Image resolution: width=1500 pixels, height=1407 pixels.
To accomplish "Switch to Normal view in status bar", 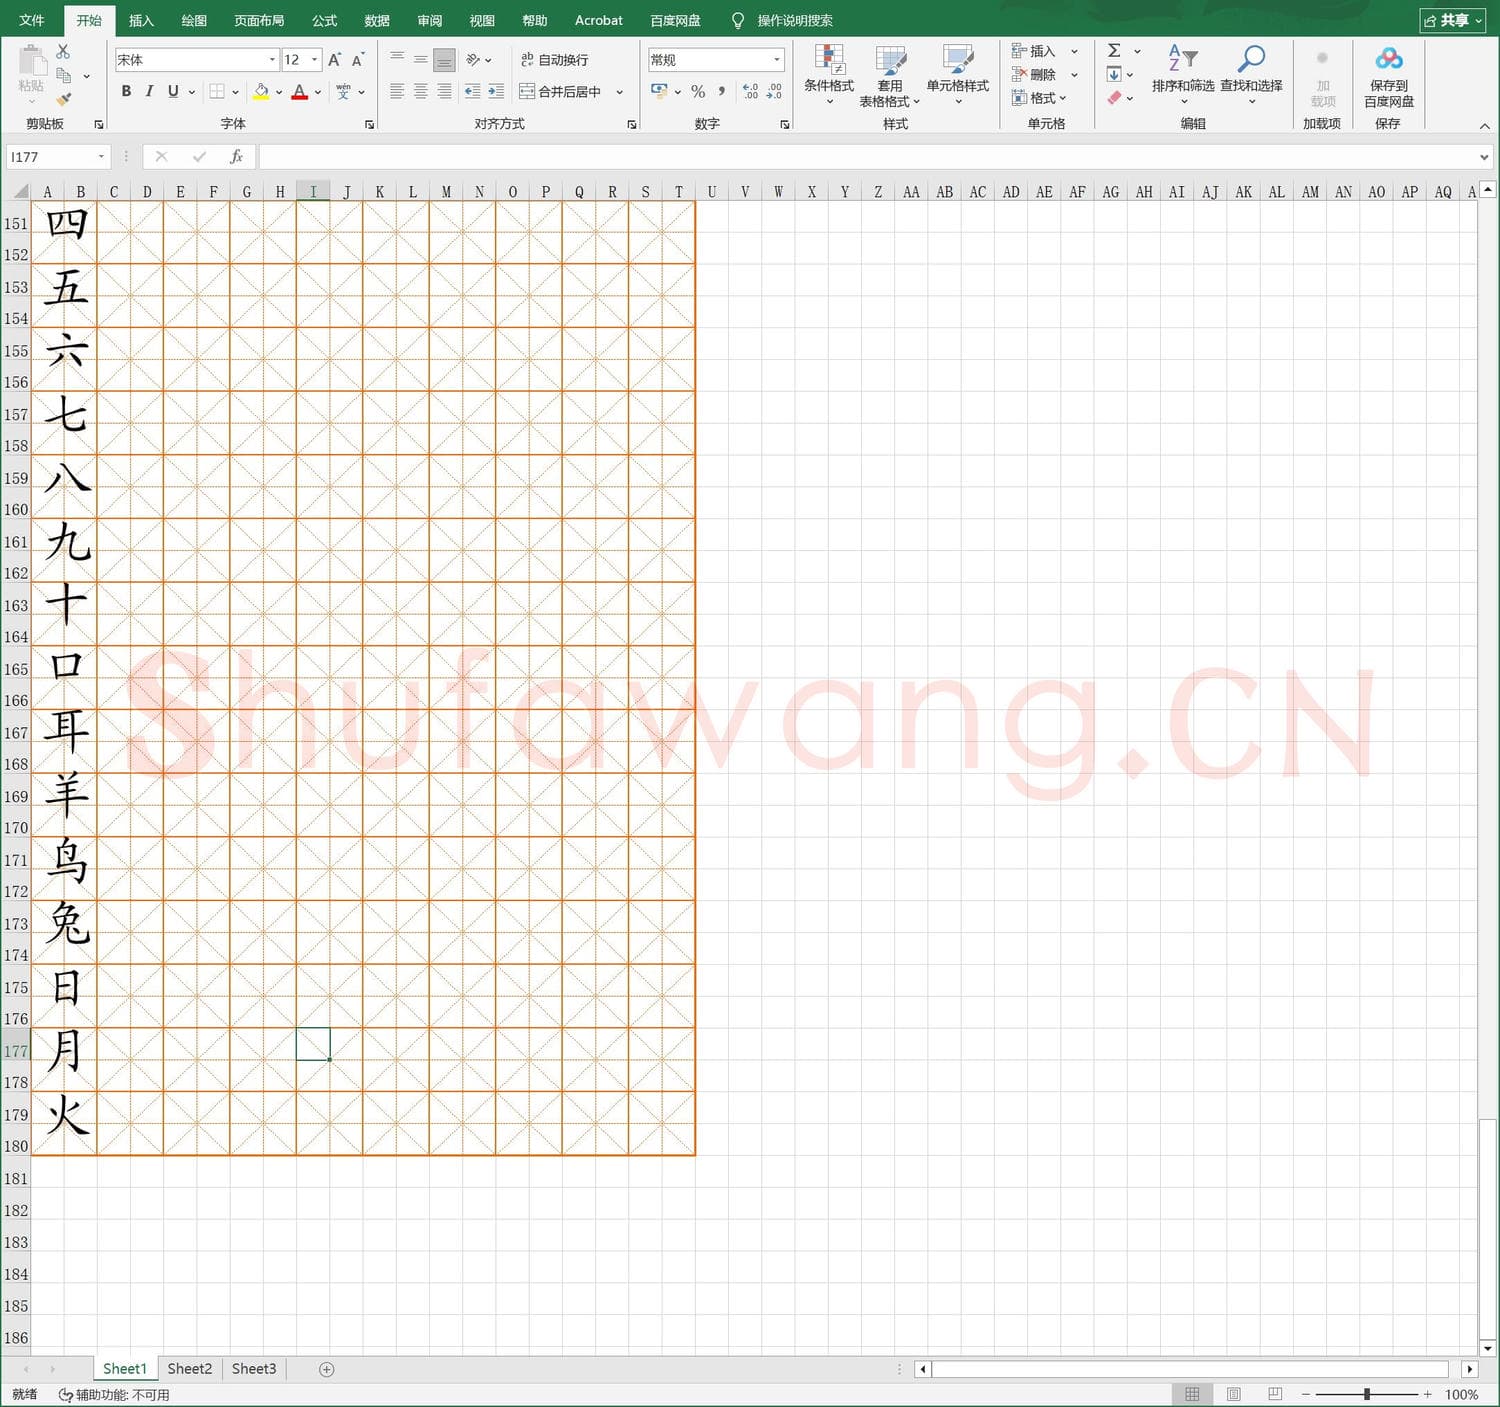I will [1192, 1394].
